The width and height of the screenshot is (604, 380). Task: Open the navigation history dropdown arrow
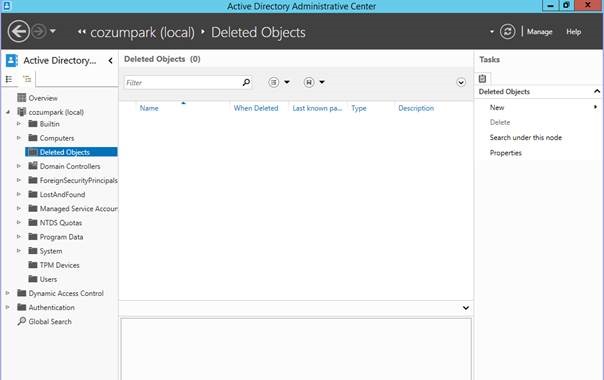(53, 31)
